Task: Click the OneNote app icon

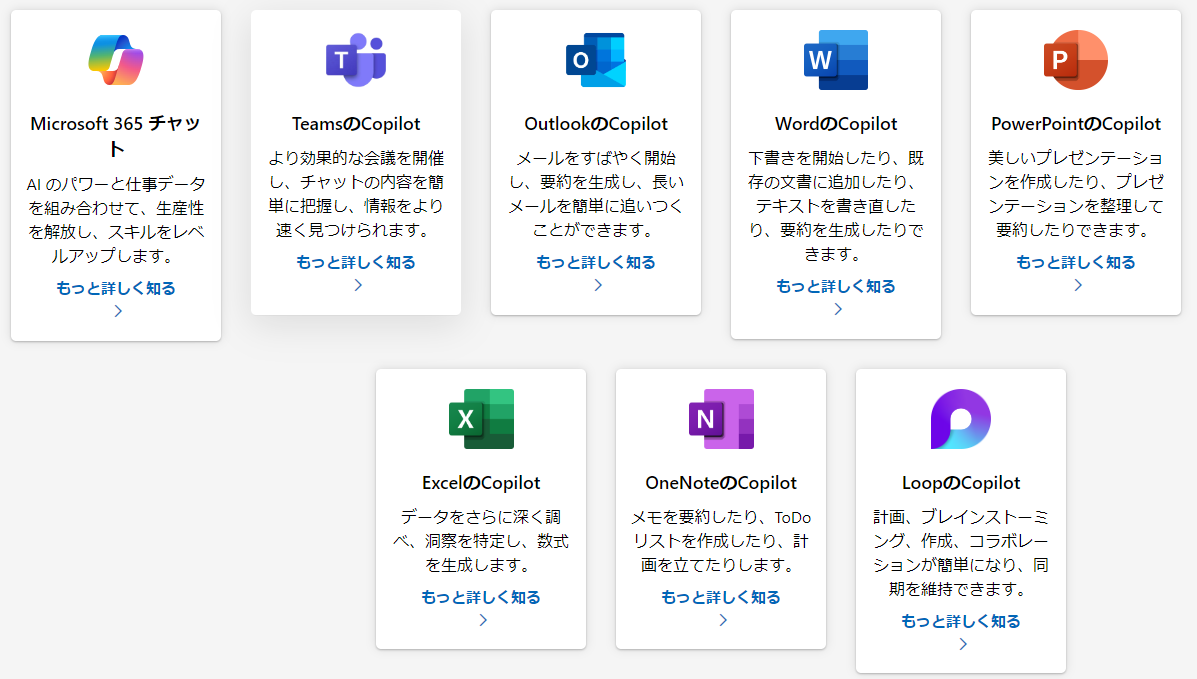Action: 721,419
